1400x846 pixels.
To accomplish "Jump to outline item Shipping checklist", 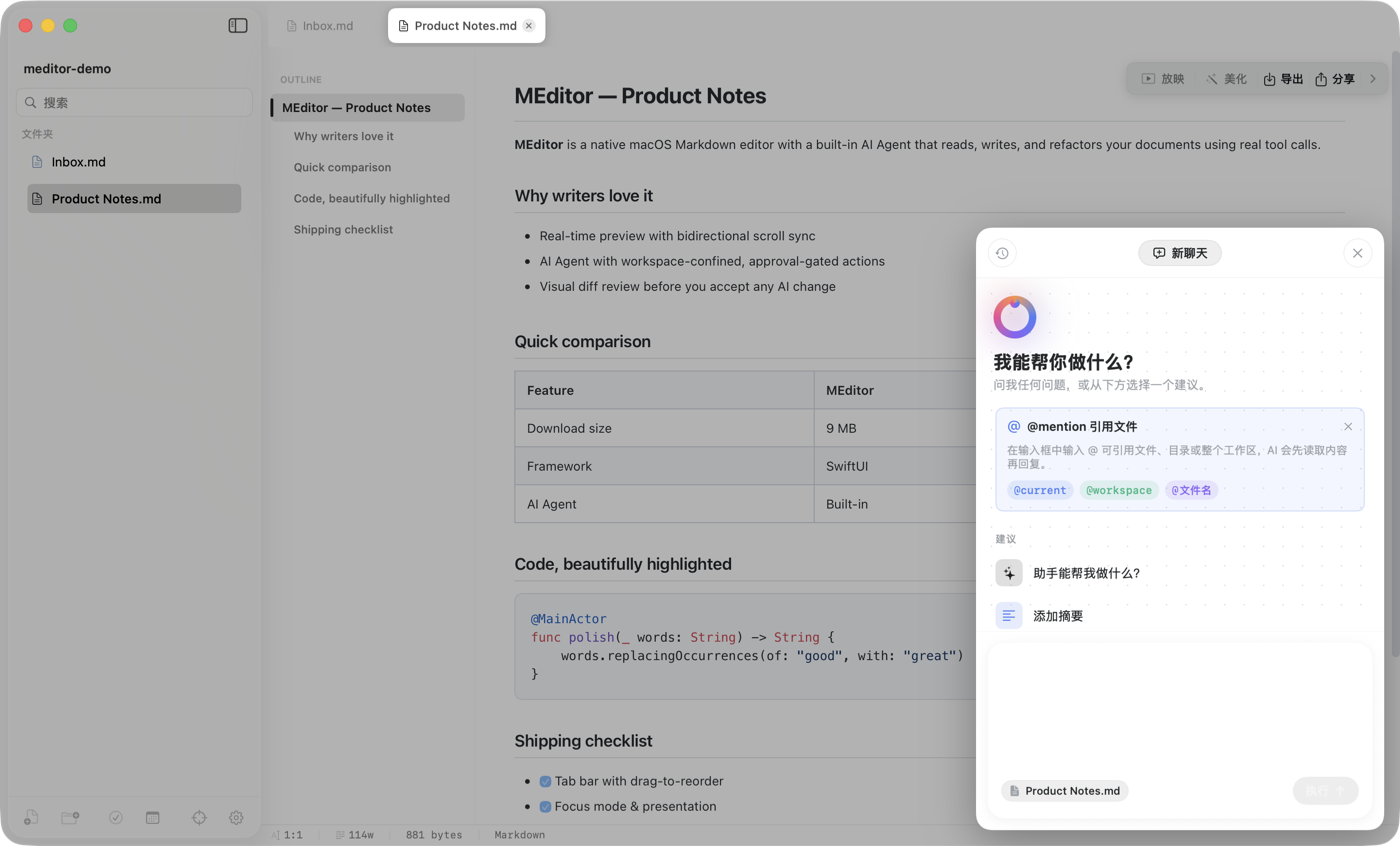I will click(343, 229).
